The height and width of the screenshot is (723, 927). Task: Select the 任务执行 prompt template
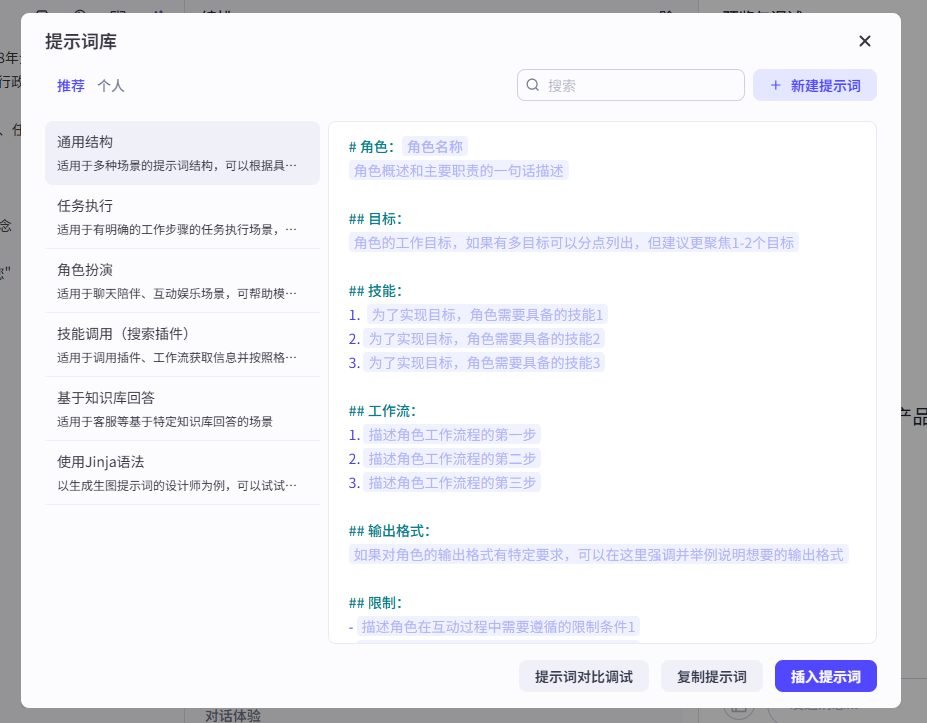pos(182,217)
